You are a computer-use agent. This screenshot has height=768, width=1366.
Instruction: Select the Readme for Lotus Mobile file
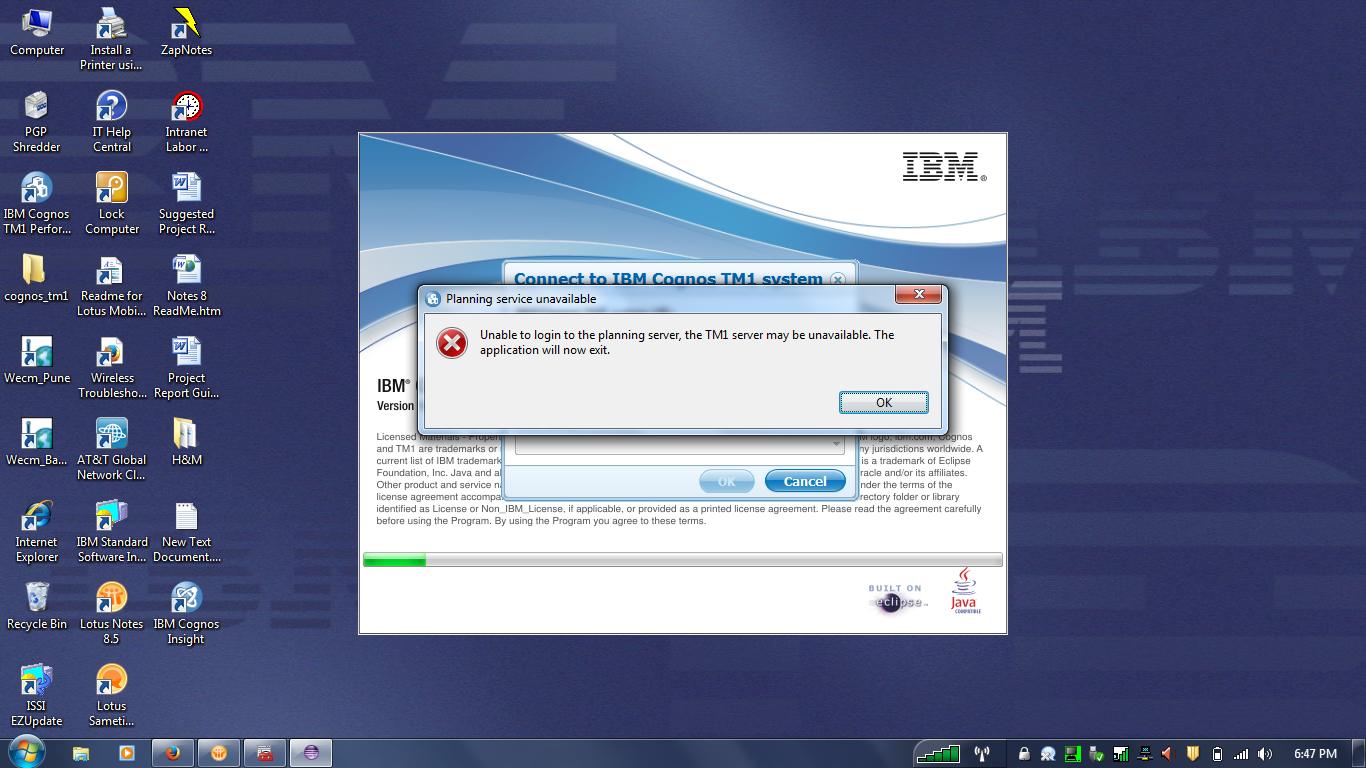point(111,285)
